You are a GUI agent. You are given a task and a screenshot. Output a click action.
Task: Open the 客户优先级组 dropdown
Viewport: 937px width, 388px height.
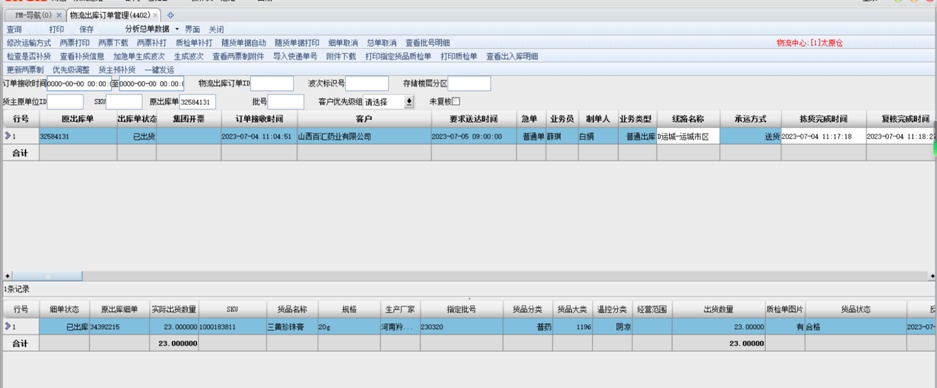coord(409,102)
